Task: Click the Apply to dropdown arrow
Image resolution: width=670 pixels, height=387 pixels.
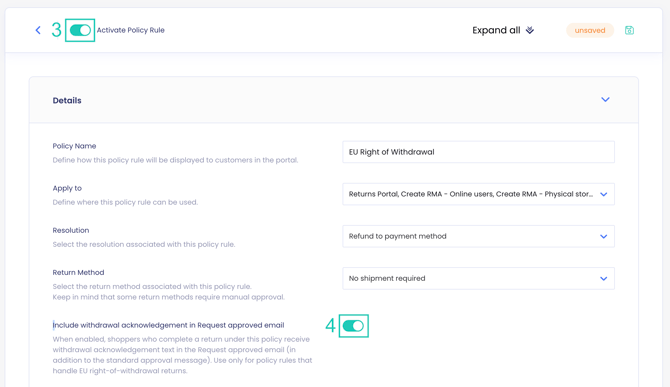Action: click(x=603, y=194)
